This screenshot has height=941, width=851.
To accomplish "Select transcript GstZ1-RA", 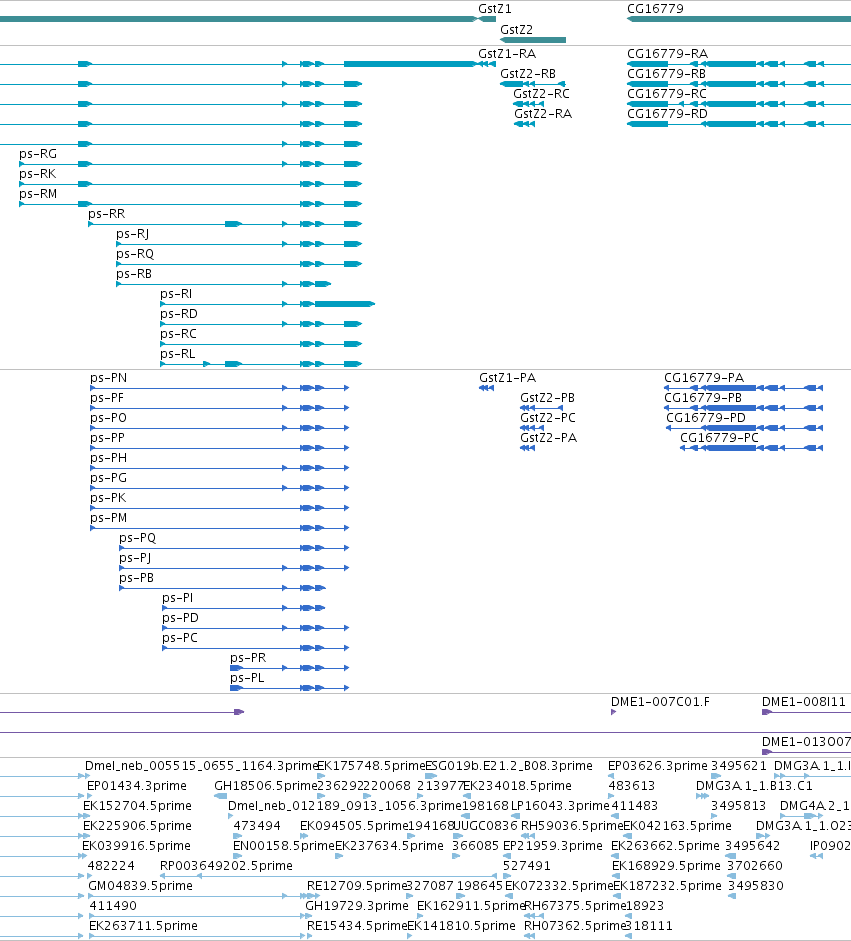I will pyautogui.click(x=507, y=54).
